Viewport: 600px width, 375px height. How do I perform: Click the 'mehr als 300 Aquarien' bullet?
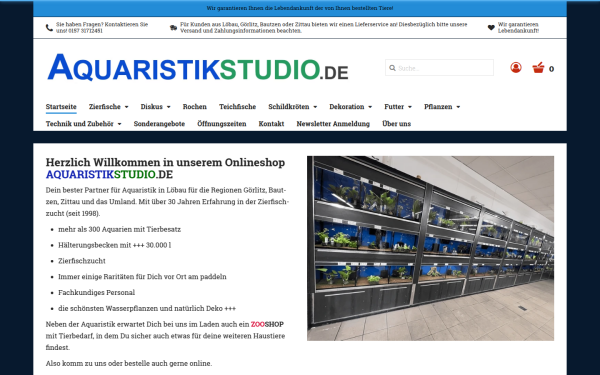click(119, 229)
